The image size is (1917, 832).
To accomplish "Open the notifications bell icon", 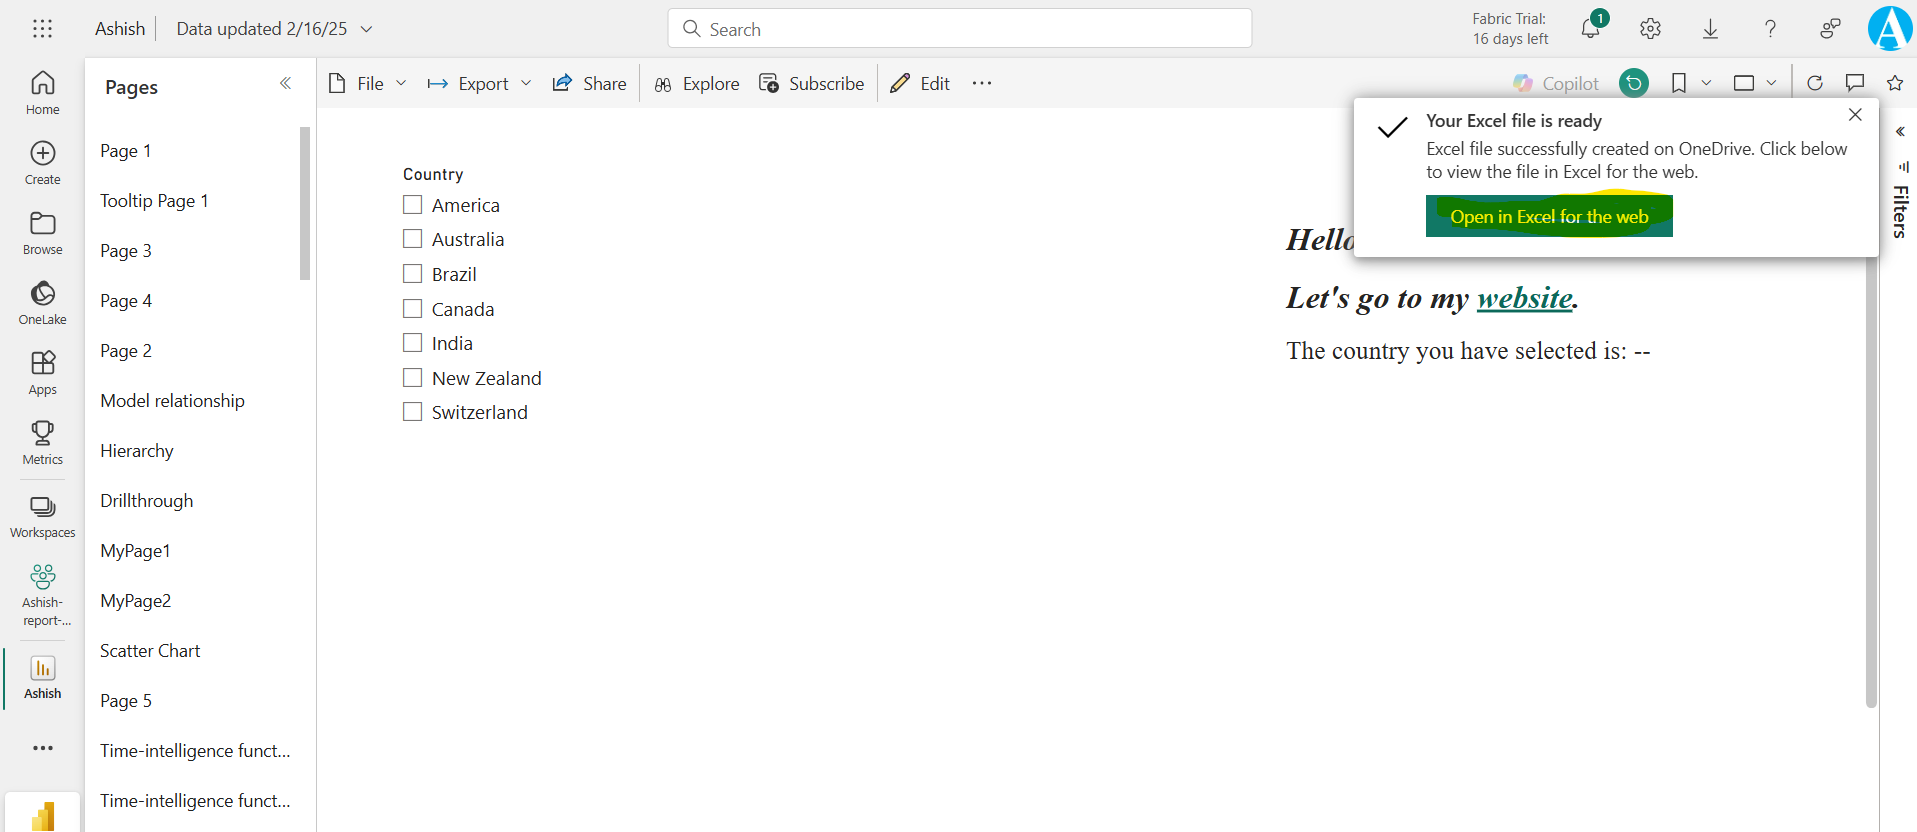I will pos(1590,29).
